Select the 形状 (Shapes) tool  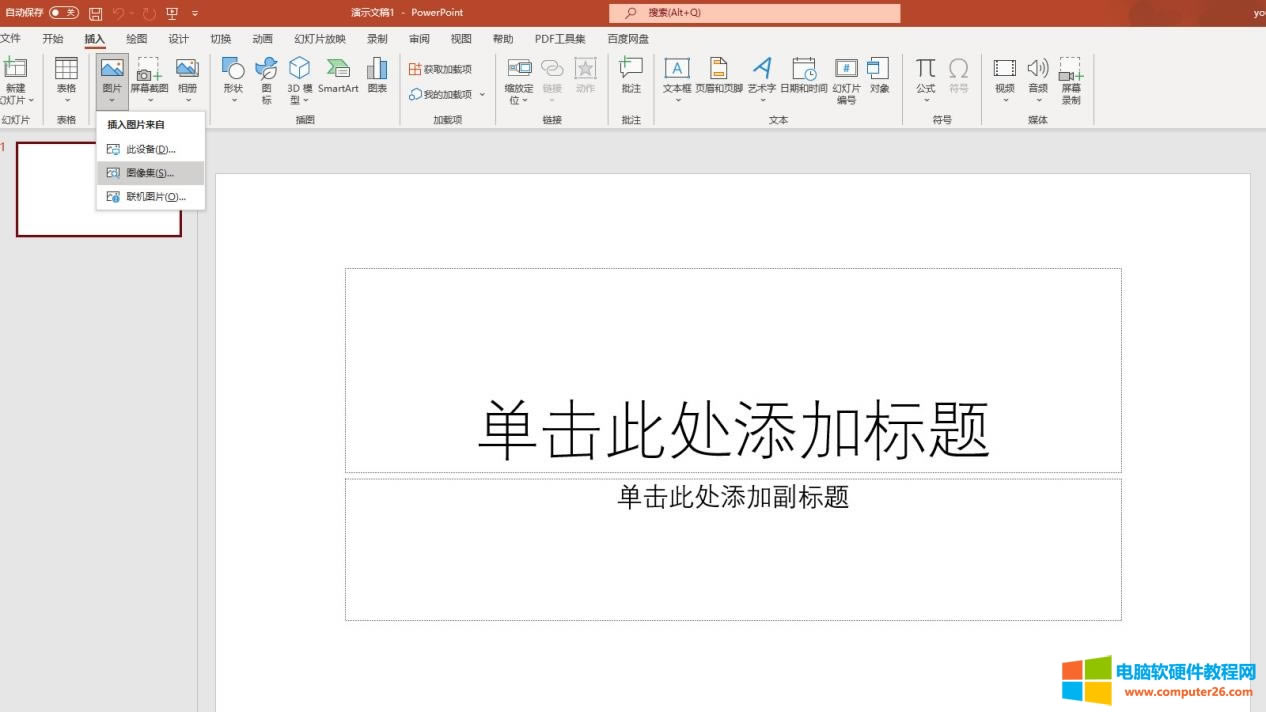tap(232, 78)
